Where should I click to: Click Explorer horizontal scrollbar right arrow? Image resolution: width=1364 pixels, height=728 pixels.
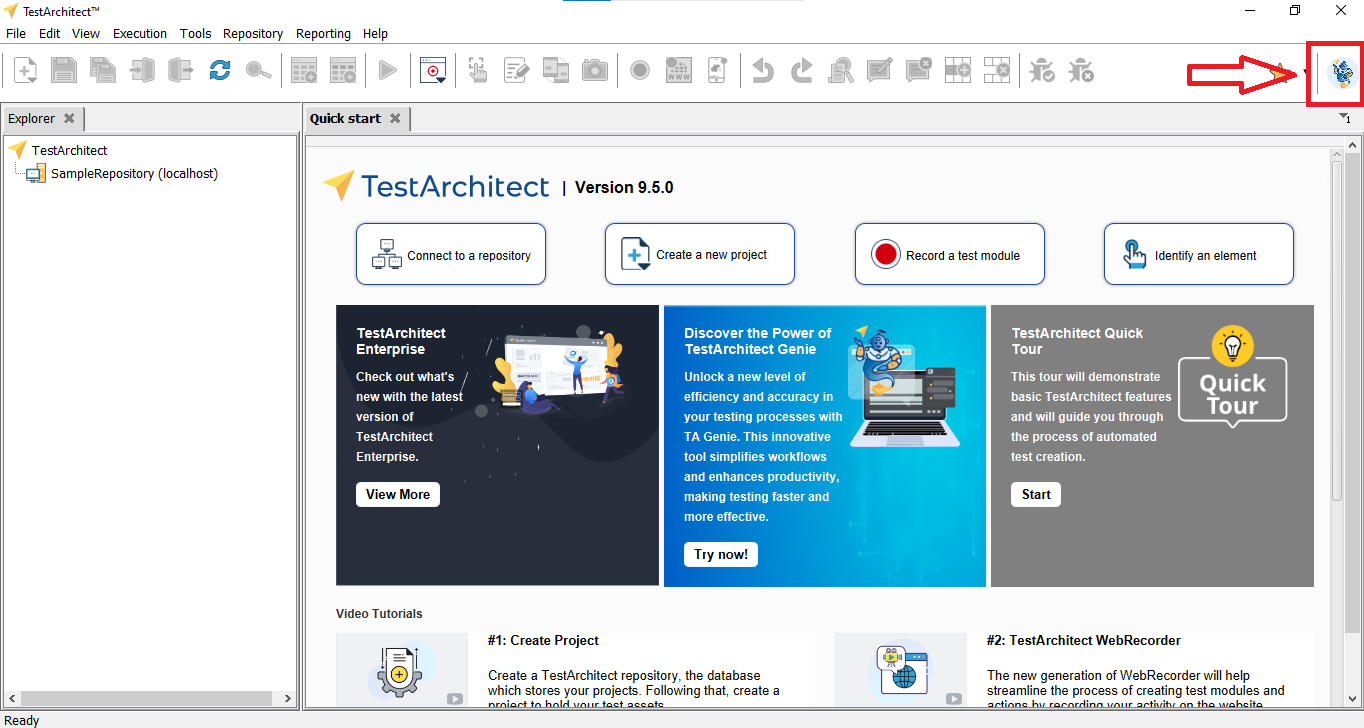click(x=288, y=698)
